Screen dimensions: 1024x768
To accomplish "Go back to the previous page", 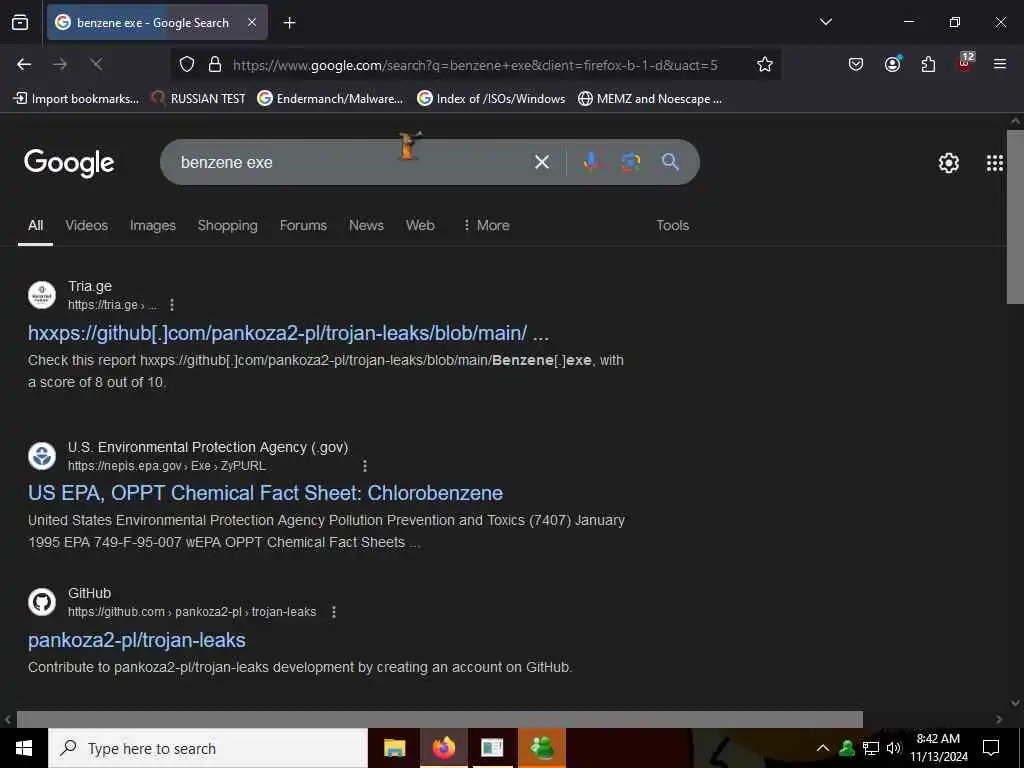I will tap(24, 64).
